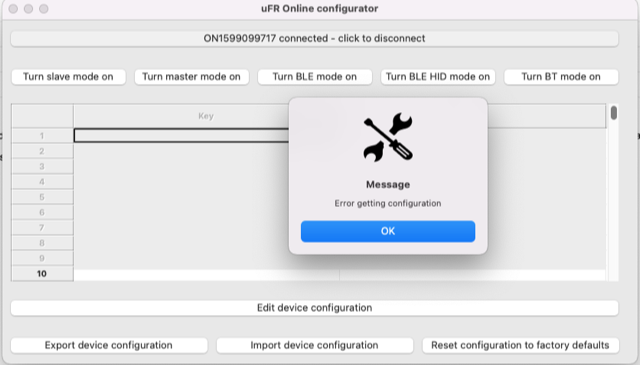Screen dimensions: 640x365
Task: Select row header 3
Action: click(x=42, y=167)
